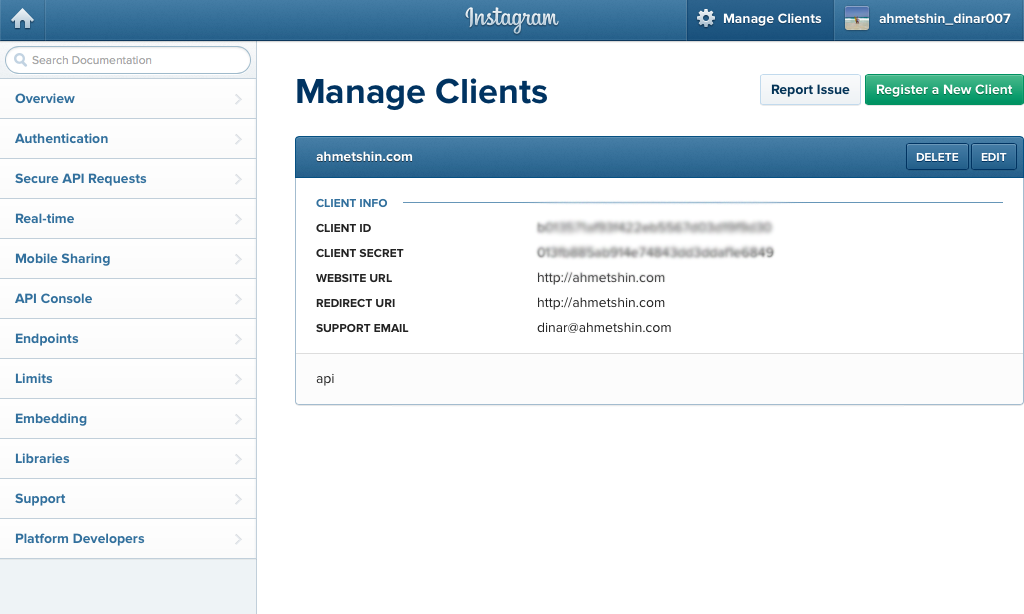Click the Website URL http://ahmetshin.com
1024x614 pixels.
coord(601,278)
